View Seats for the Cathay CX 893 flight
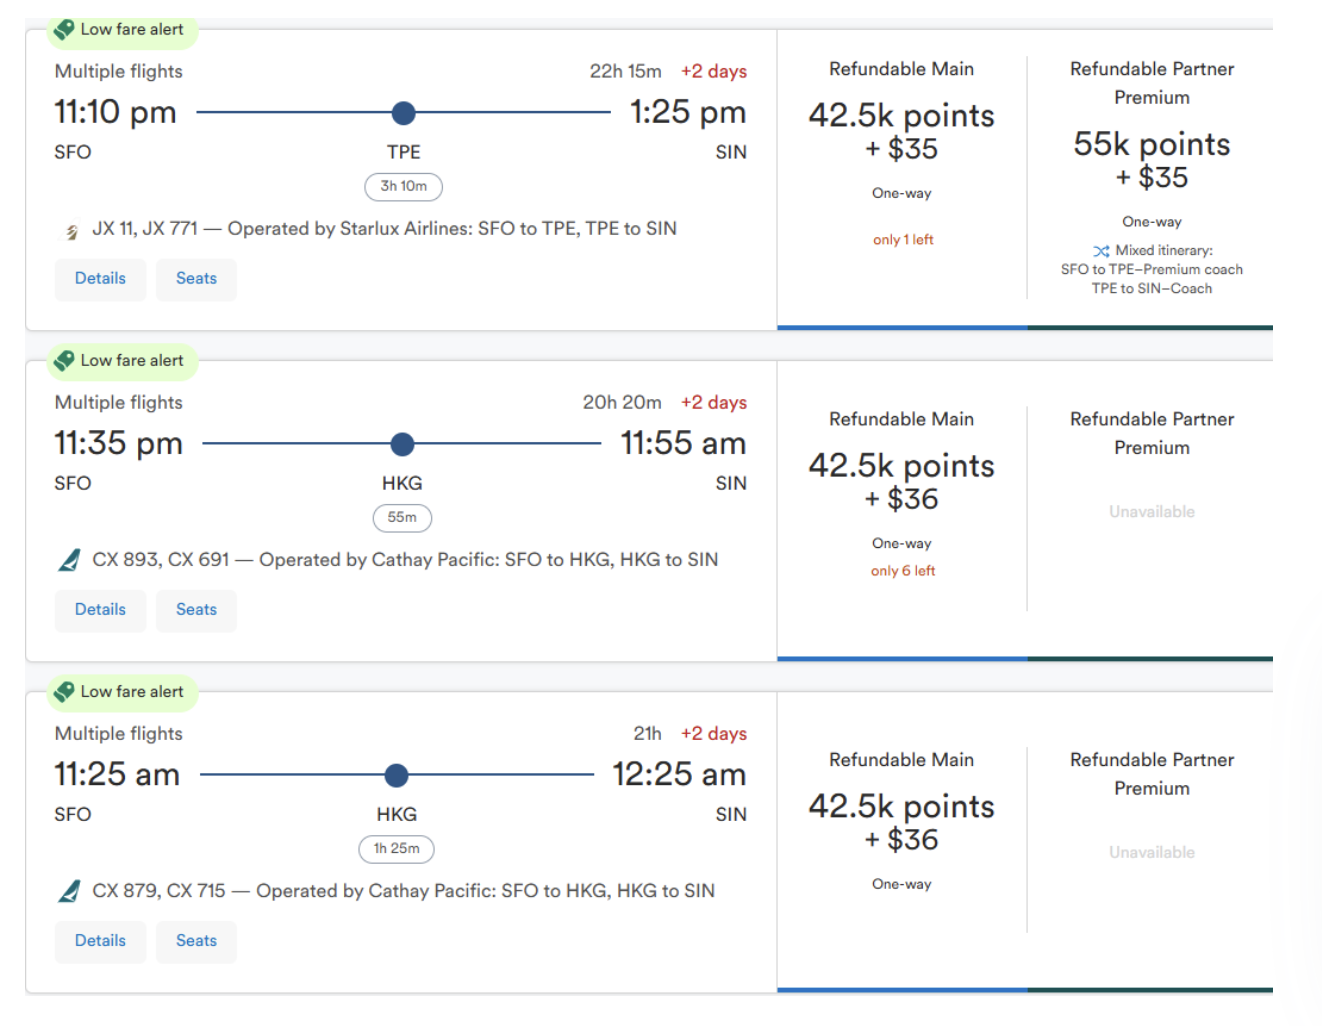Screen dimensions: 1322x1026 196,610
